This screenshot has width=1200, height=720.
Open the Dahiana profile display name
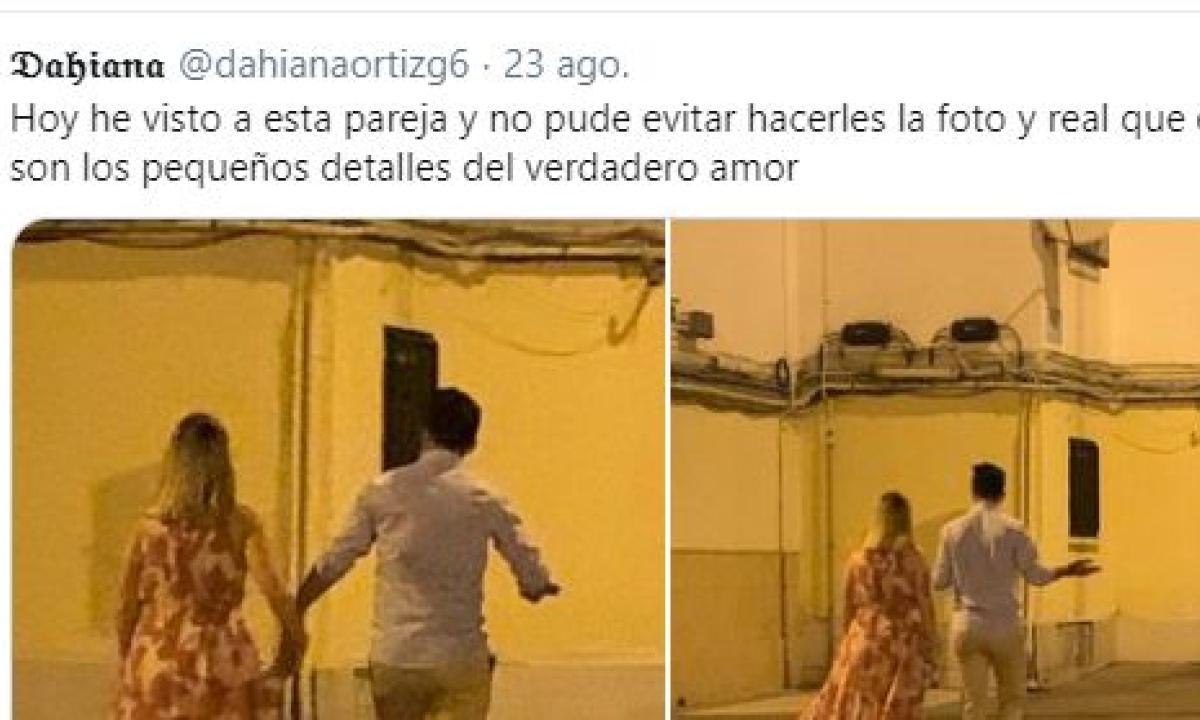tap(87, 67)
